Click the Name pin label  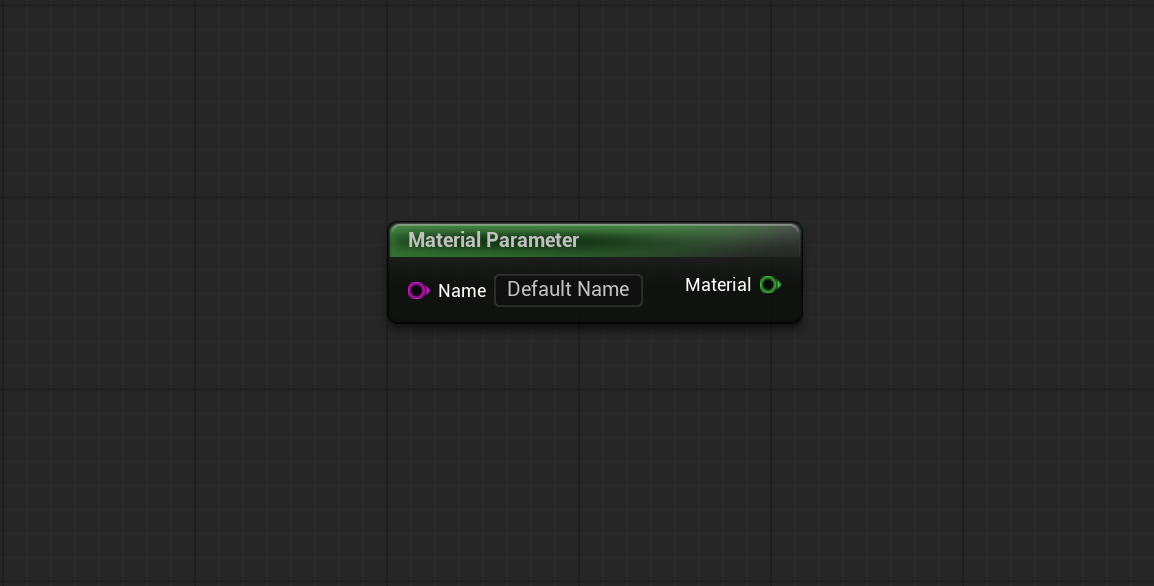click(461, 291)
